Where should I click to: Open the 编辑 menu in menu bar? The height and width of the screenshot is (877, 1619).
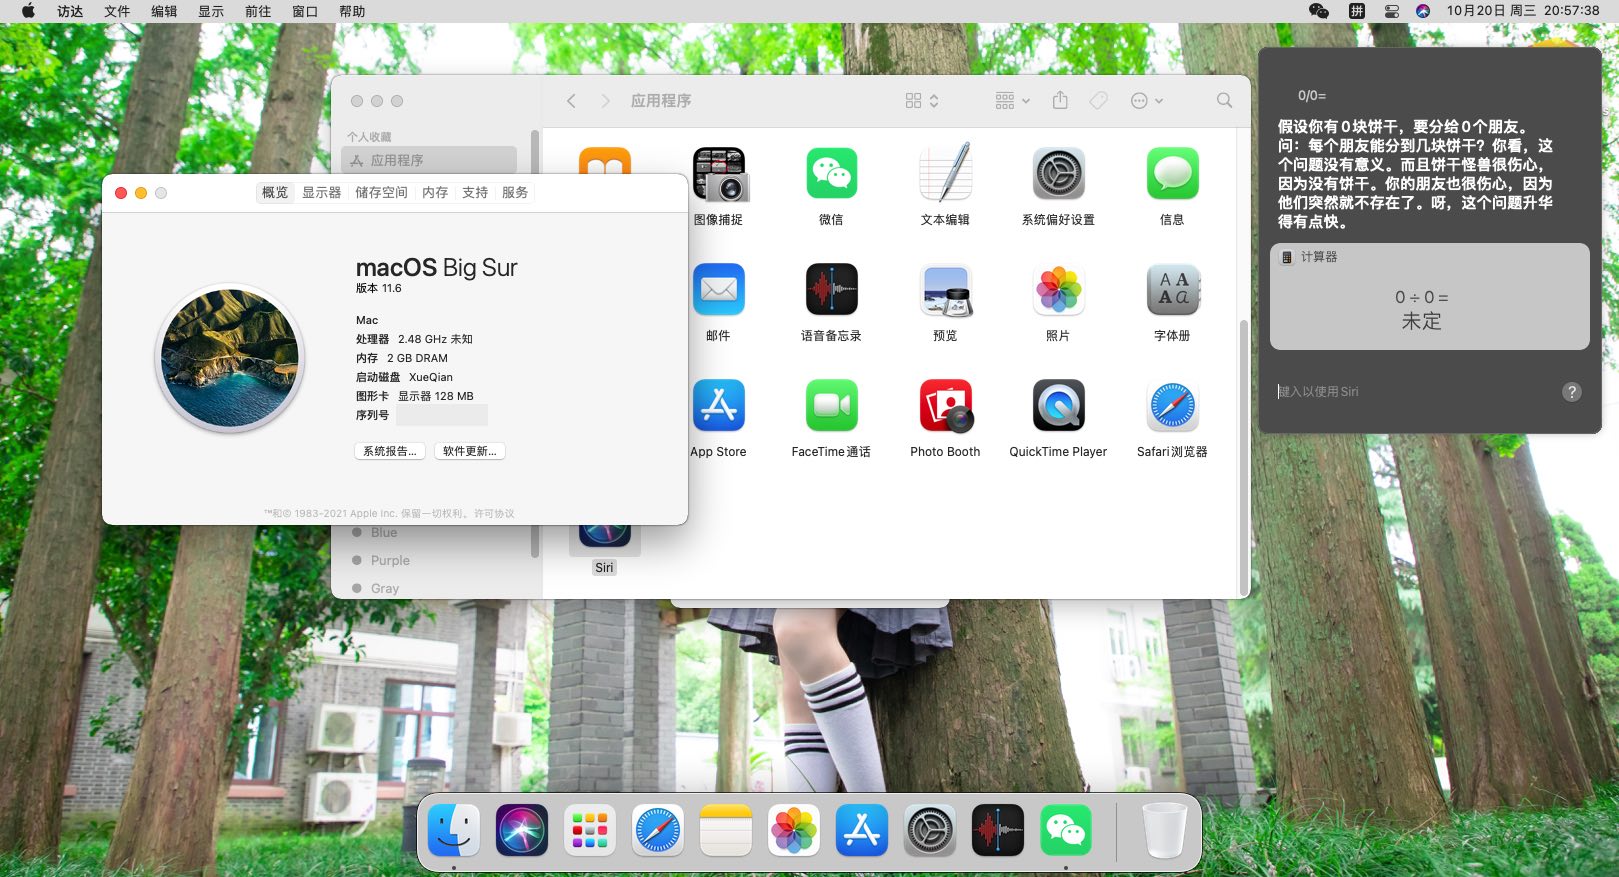coord(164,11)
